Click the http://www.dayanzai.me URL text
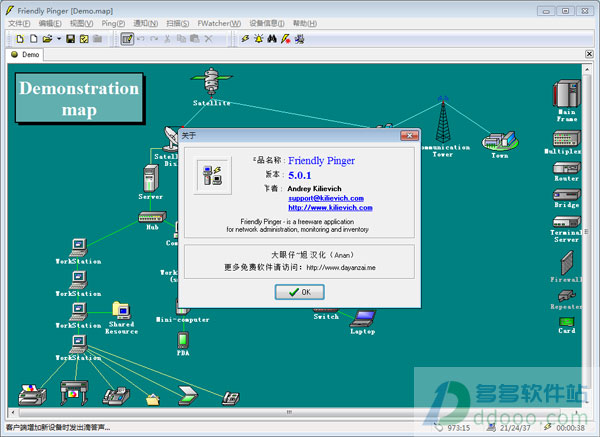The width and height of the screenshot is (600, 437). point(341,267)
